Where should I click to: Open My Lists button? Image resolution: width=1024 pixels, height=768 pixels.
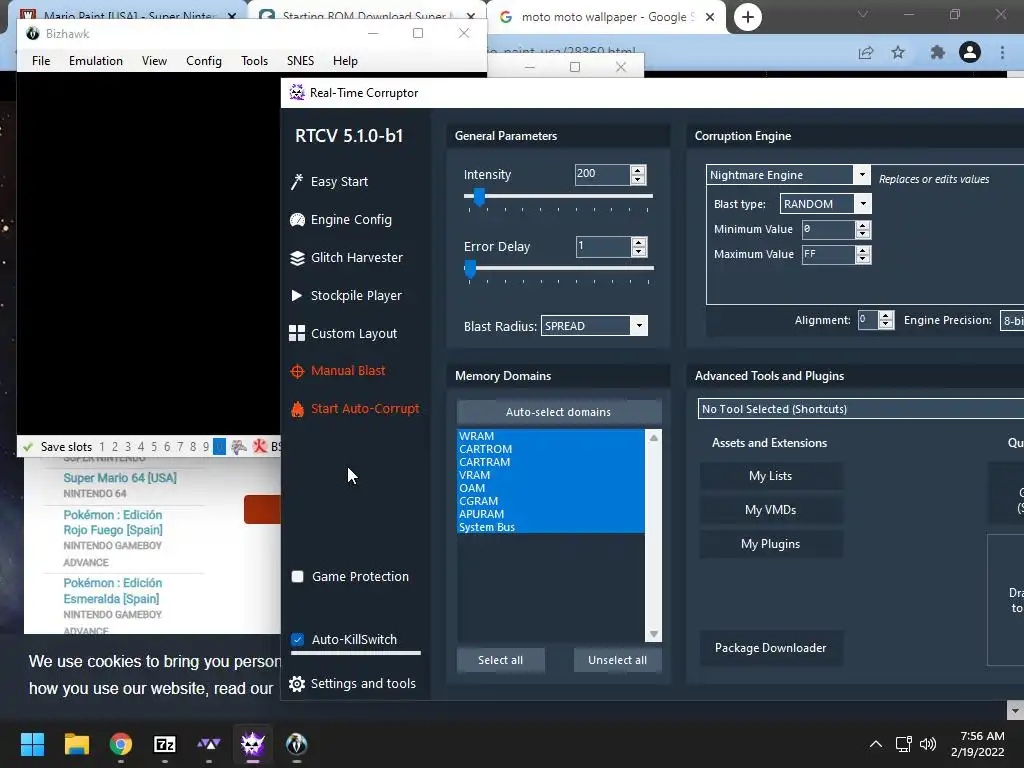coord(771,476)
